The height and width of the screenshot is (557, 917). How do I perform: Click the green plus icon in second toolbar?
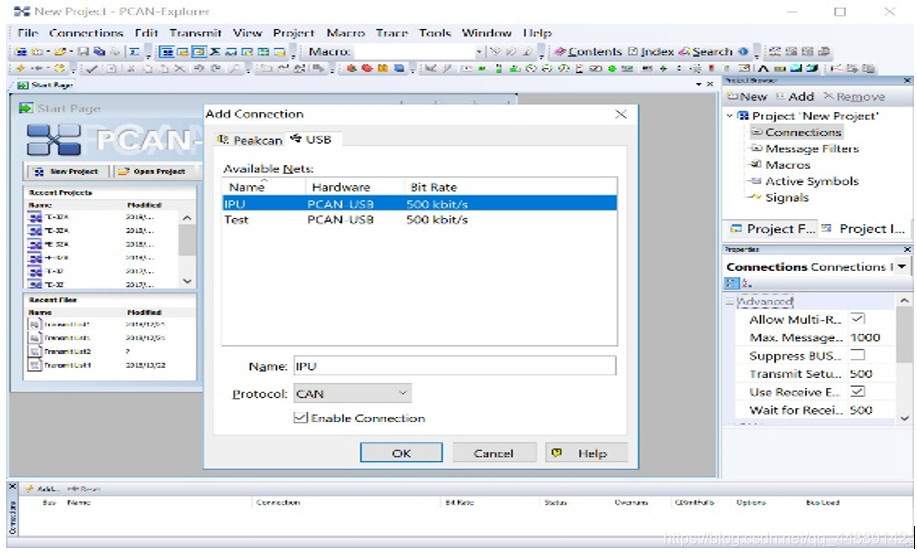(664, 68)
